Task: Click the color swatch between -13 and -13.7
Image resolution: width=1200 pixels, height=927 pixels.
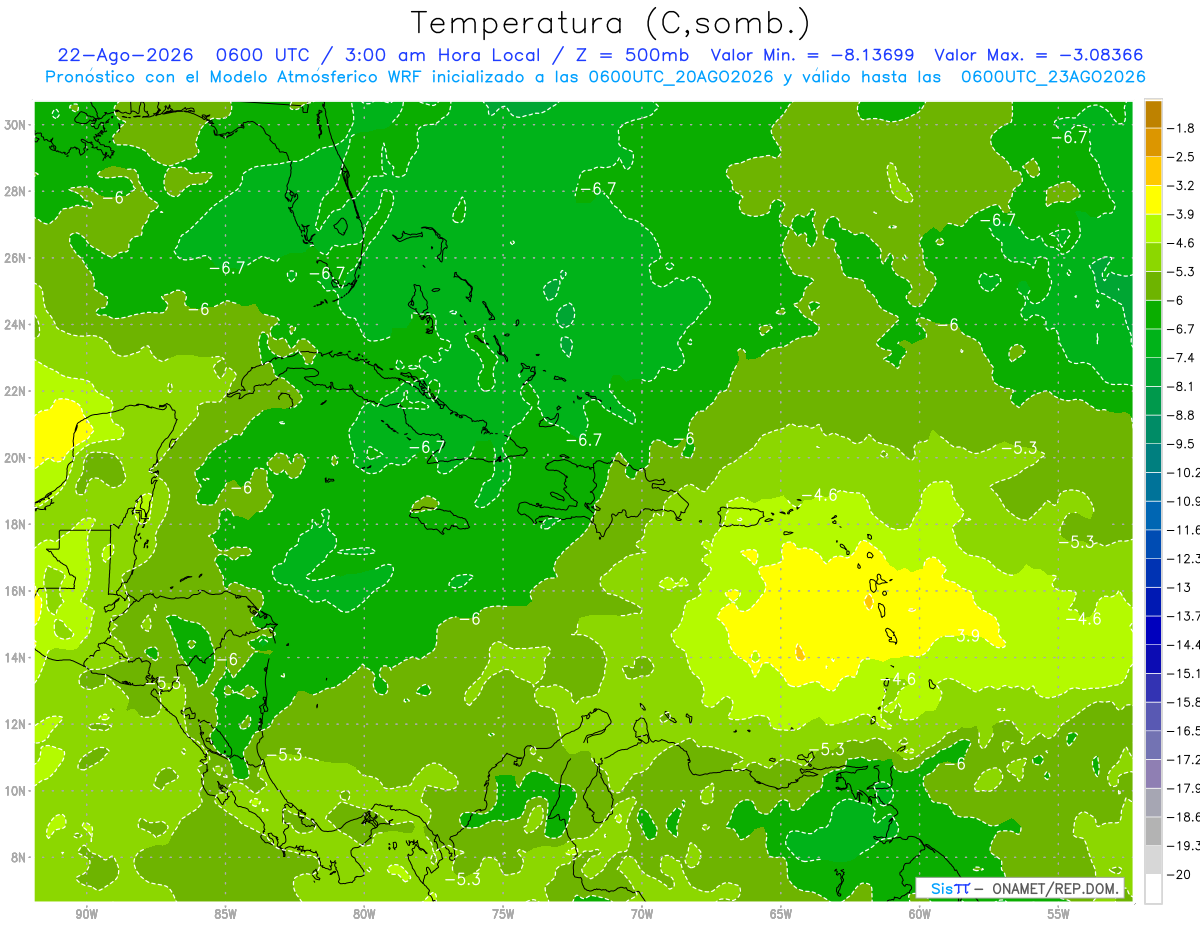Action: coord(1153,601)
